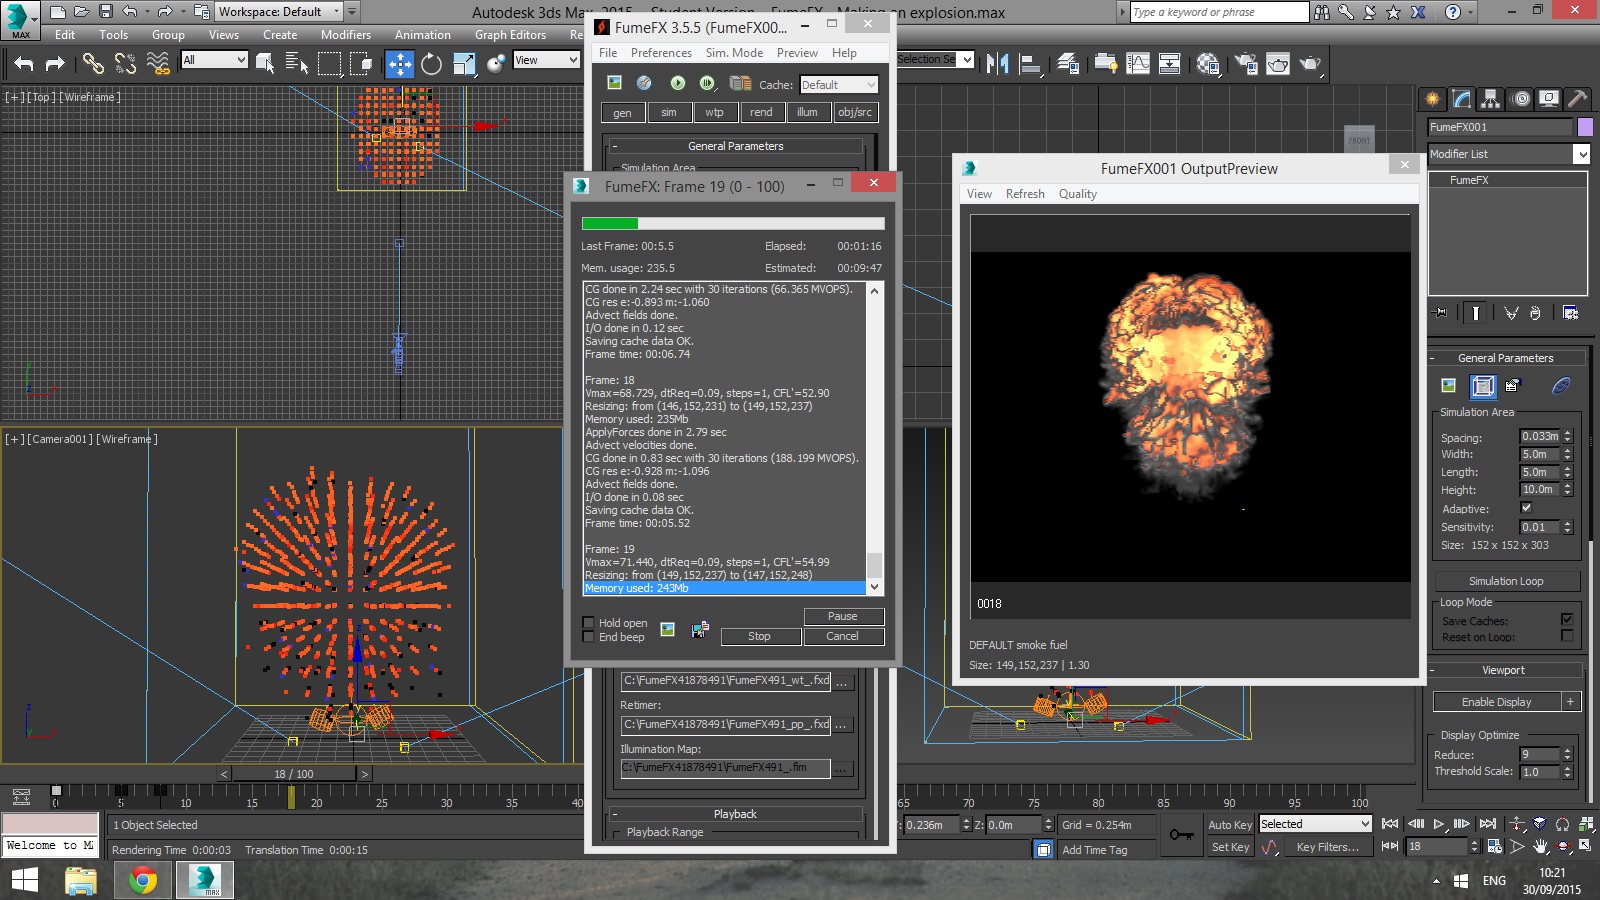Toggle End beep checkbox
This screenshot has width=1600, height=900.
(x=589, y=637)
